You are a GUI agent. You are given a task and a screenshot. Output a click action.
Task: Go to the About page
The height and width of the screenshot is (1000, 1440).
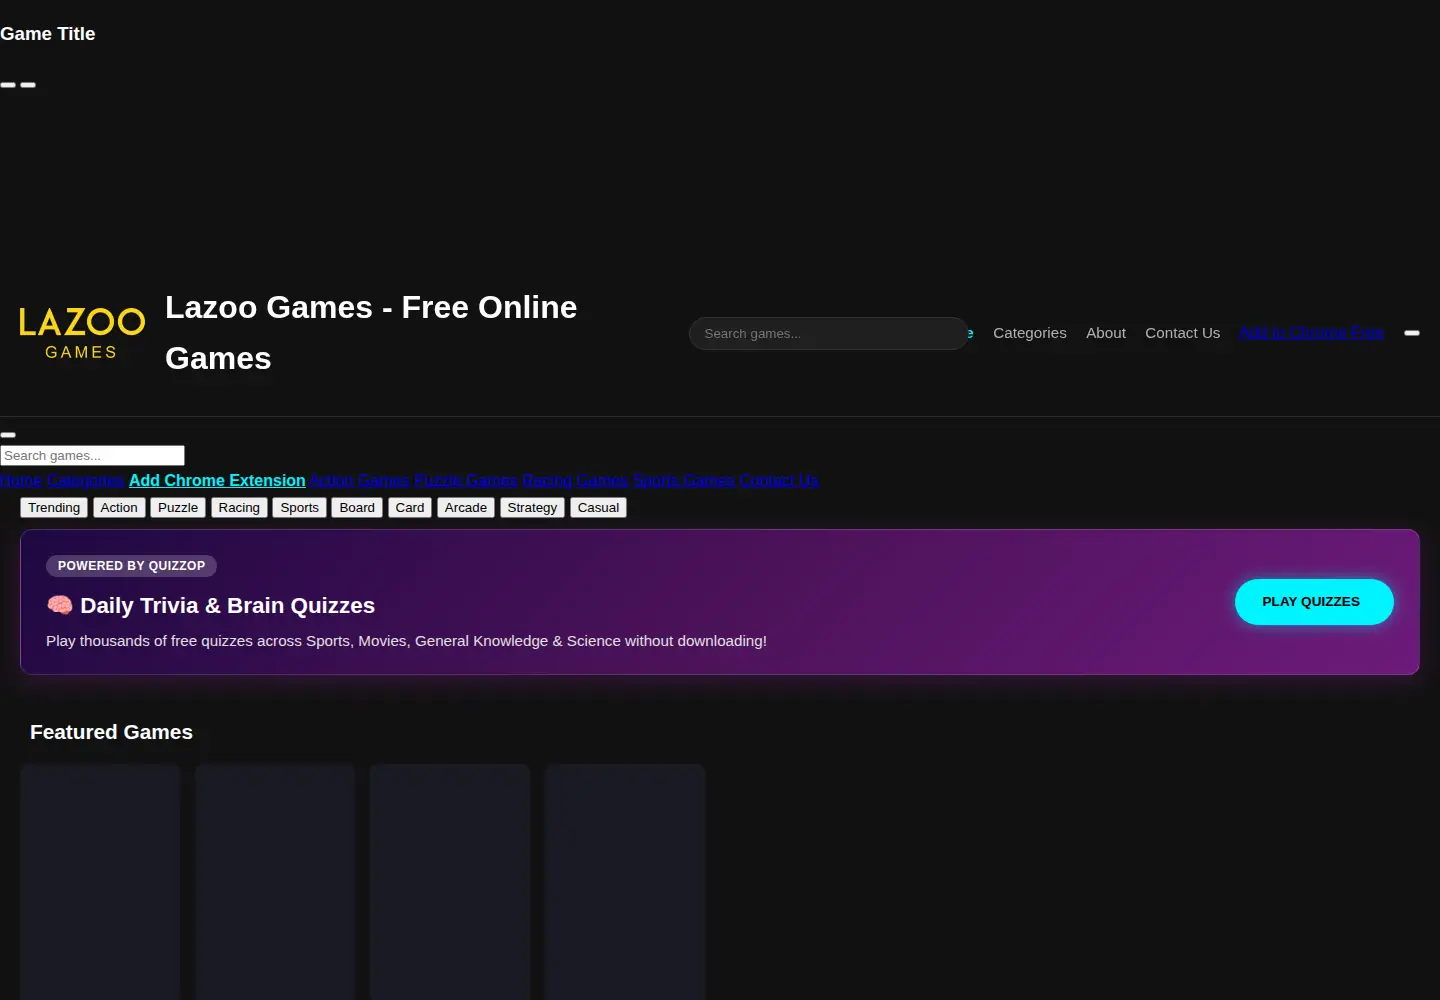(x=1106, y=333)
